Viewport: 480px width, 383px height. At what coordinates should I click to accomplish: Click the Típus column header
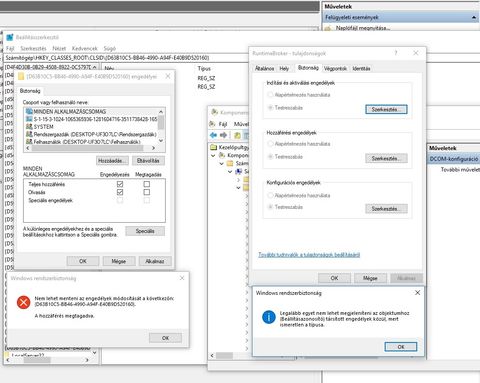click(204, 68)
